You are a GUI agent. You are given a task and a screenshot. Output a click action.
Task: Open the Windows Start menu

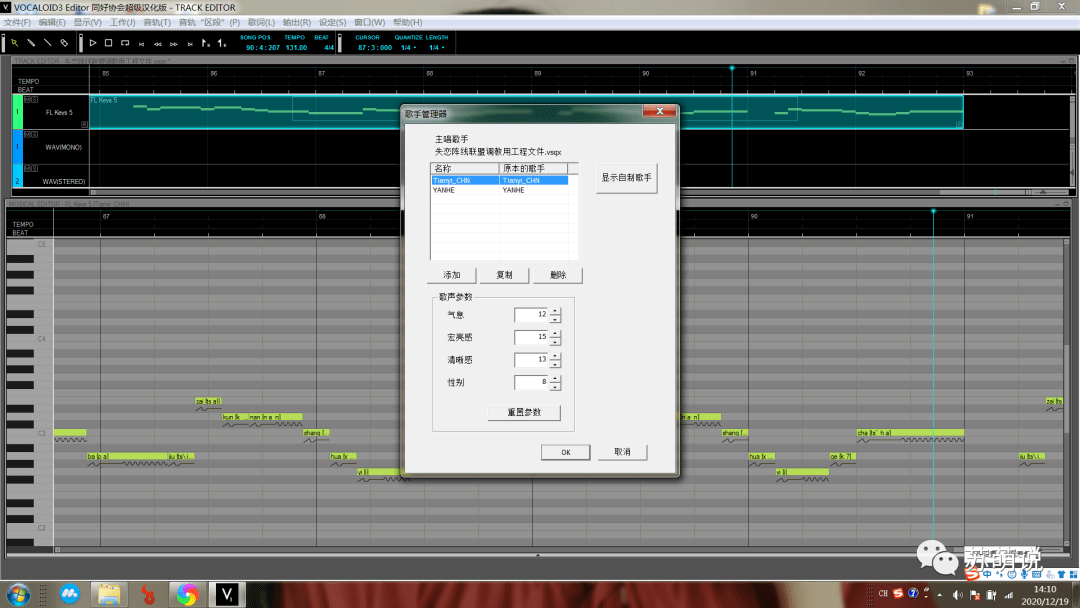coord(19,594)
